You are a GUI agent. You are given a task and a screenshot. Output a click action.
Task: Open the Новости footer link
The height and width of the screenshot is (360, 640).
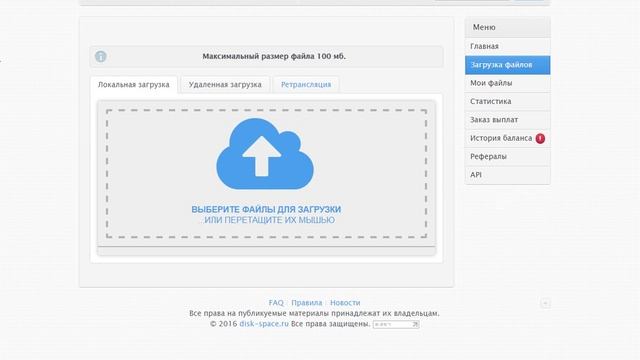(345, 303)
